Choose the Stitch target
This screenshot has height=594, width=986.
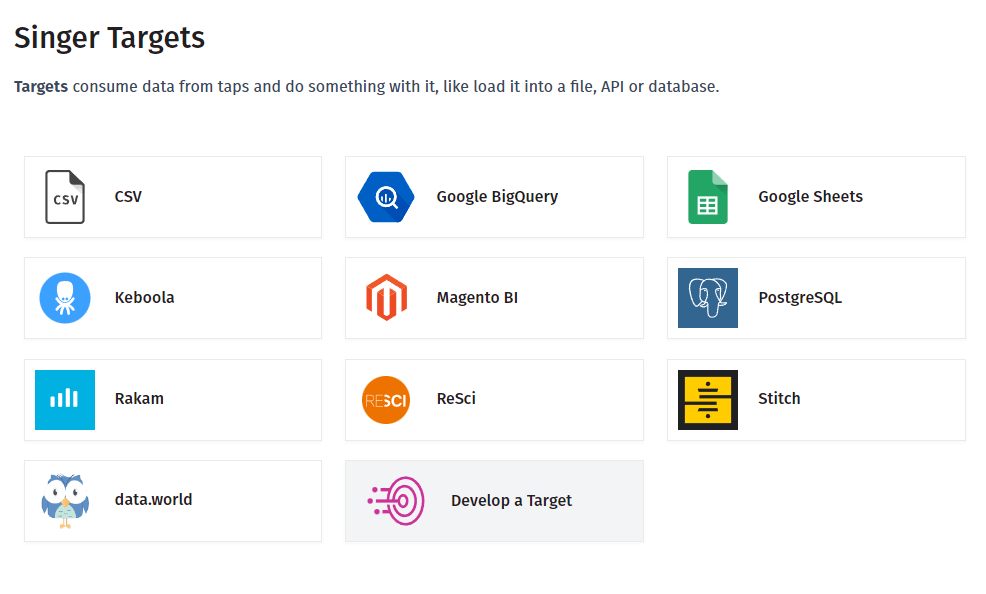[816, 399]
